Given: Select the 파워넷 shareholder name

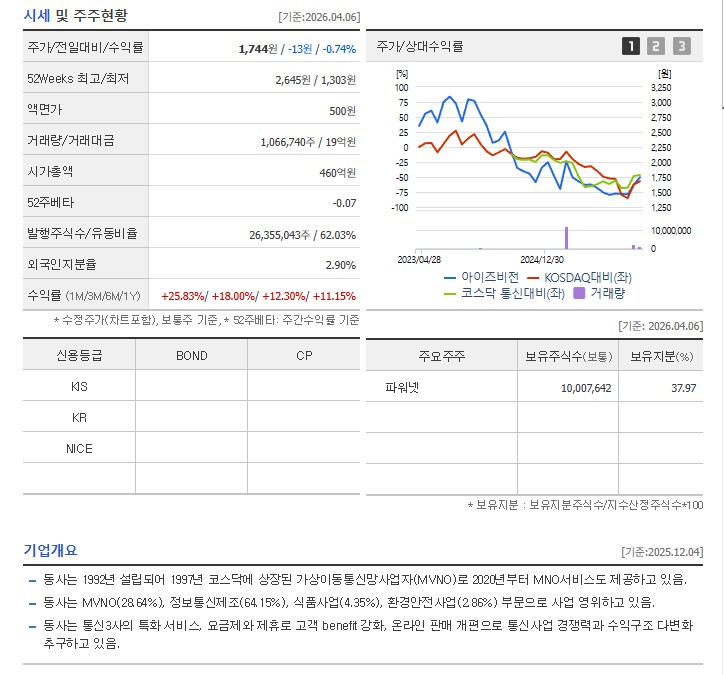Looking at the screenshot, I should pyautogui.click(x=402, y=387).
